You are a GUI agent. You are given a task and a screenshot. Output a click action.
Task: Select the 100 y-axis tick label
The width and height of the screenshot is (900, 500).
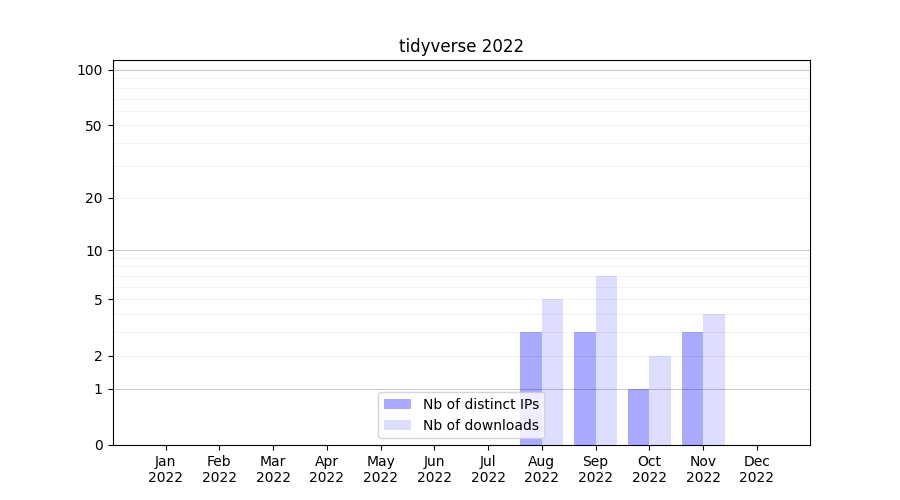(x=90, y=70)
